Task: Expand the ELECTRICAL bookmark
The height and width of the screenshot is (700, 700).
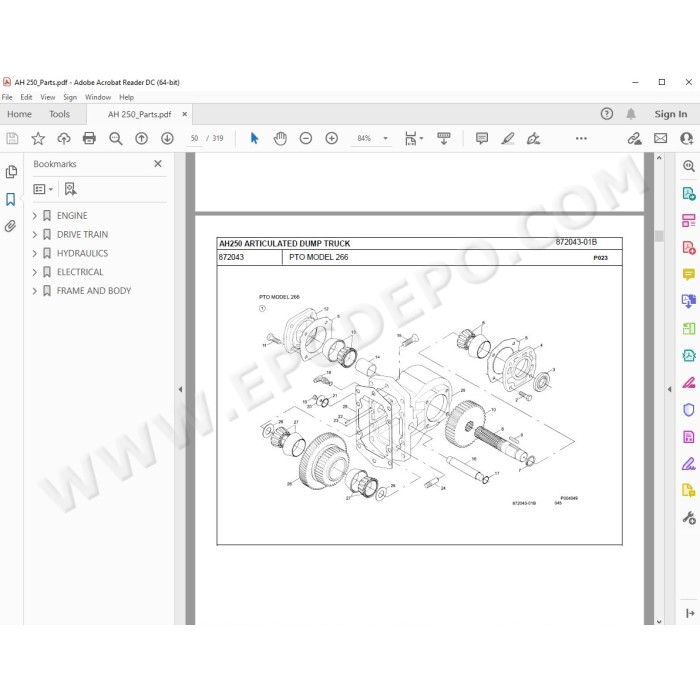Action: click(x=35, y=272)
